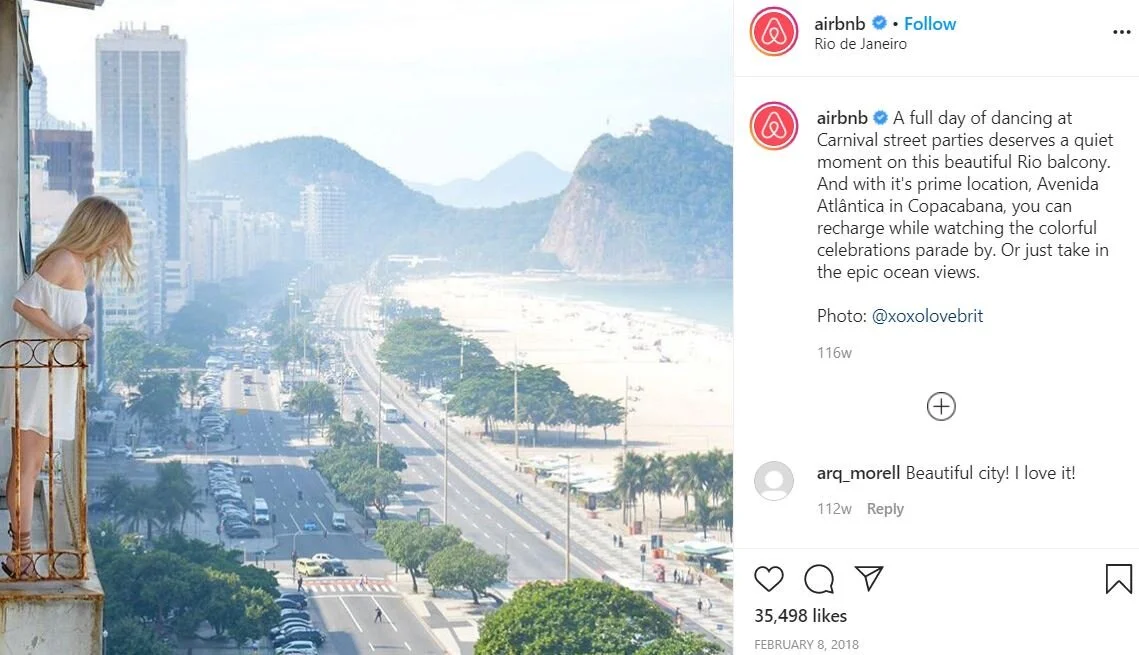Open the three-dot more options menu
Image resolution: width=1139 pixels, height=655 pixels.
click(1122, 32)
